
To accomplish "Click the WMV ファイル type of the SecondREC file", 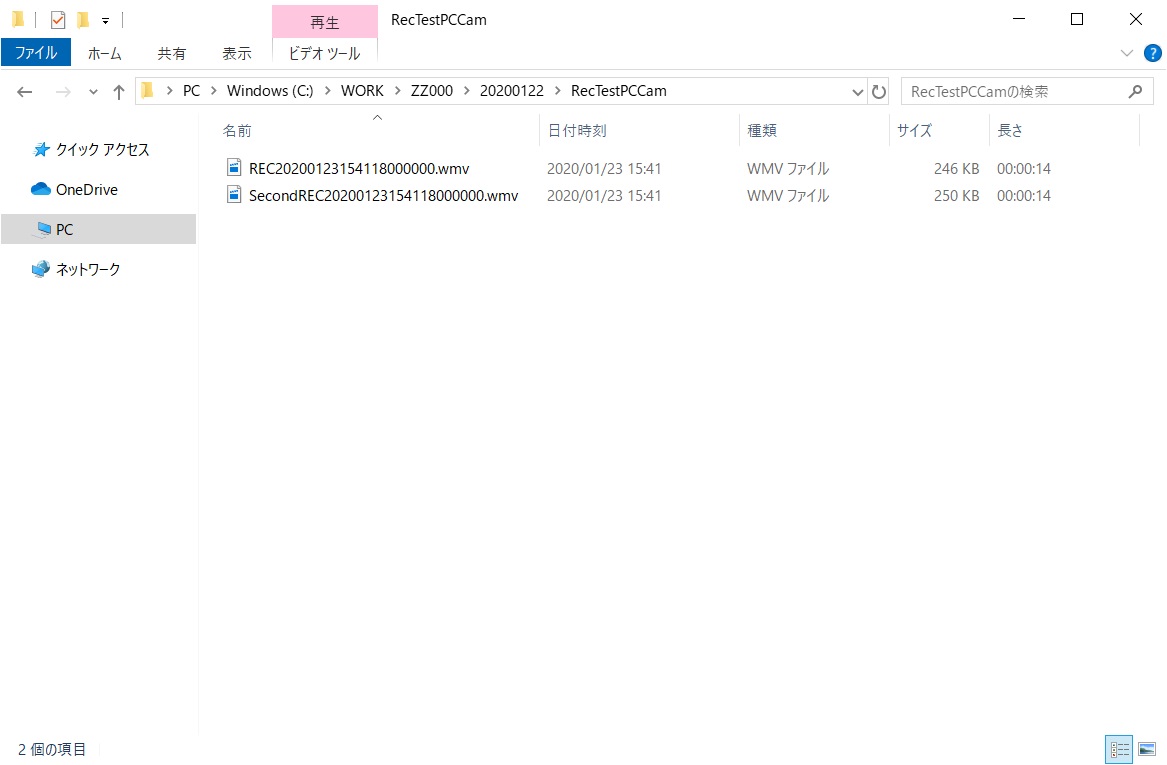I will (x=787, y=196).
